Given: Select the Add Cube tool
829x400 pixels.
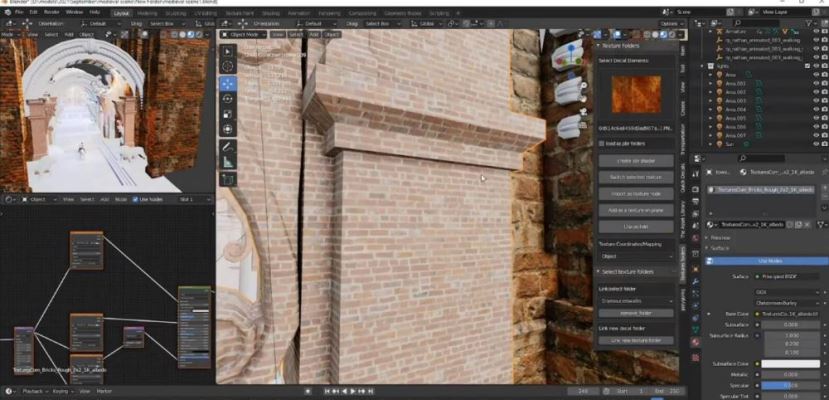Looking at the screenshot, I should point(228,180).
